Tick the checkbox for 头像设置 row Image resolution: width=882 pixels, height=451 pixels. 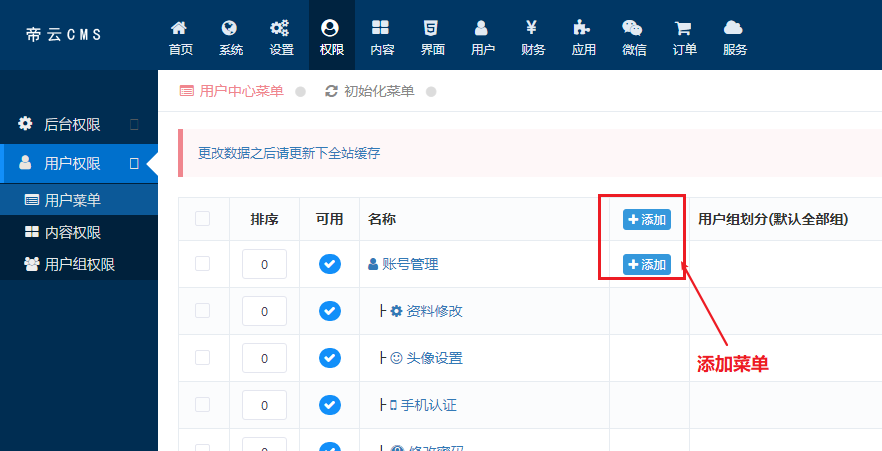202,357
